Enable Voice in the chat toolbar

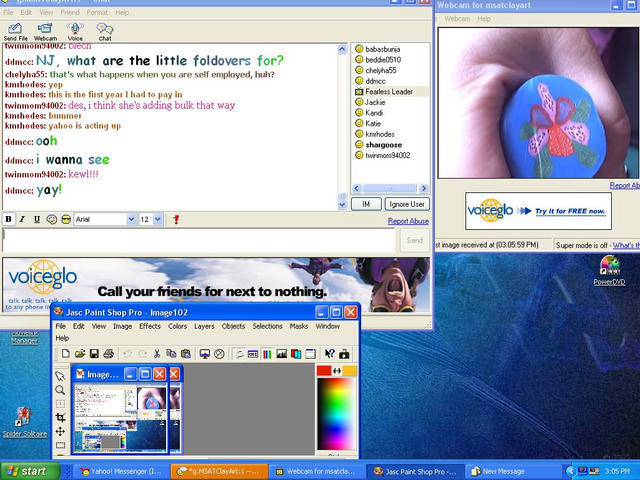pos(75,32)
